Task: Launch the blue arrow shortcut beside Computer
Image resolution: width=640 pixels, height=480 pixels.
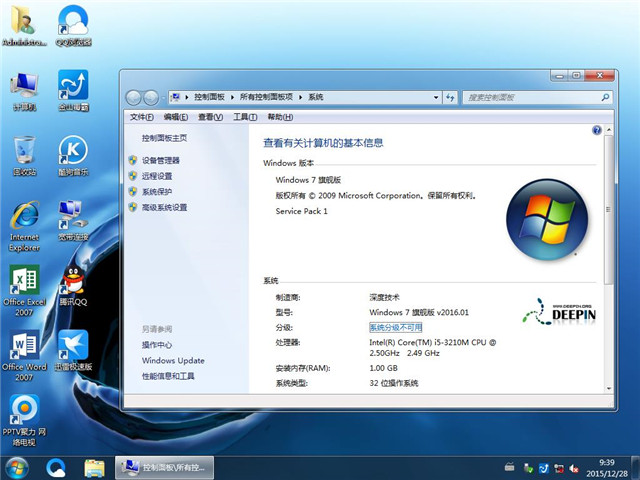Action: (x=73, y=91)
